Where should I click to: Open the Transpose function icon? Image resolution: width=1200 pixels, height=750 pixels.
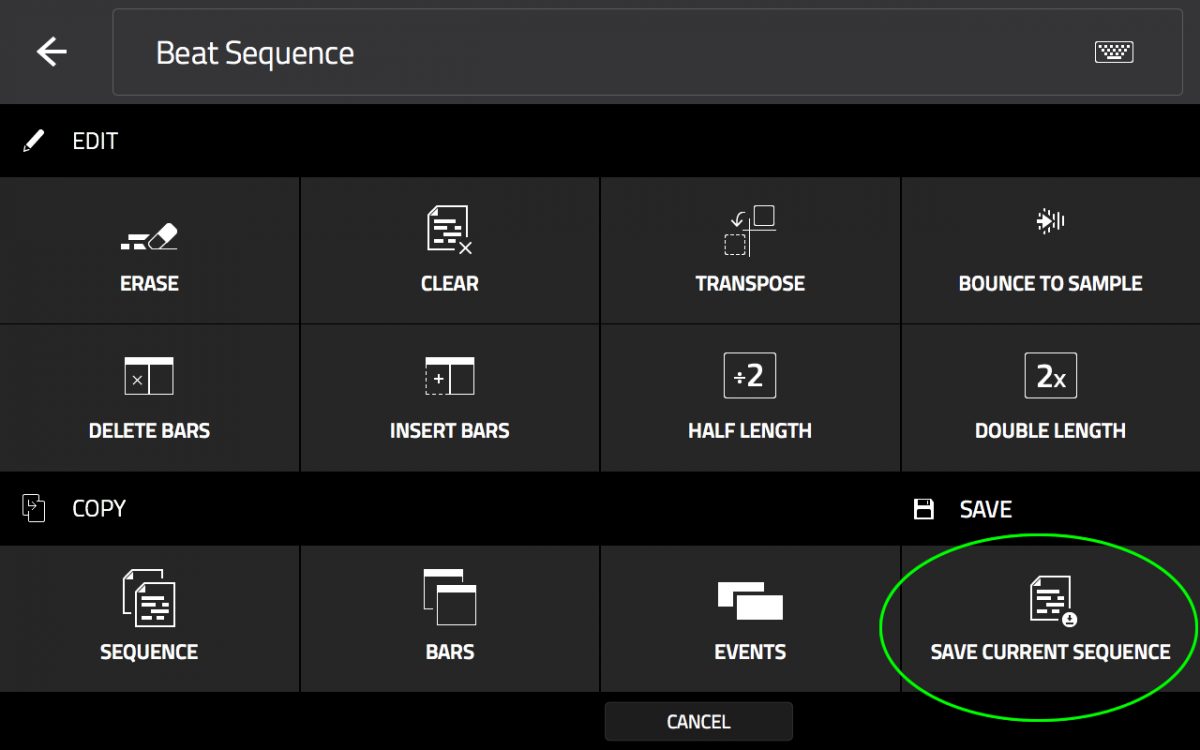pyautogui.click(x=750, y=231)
